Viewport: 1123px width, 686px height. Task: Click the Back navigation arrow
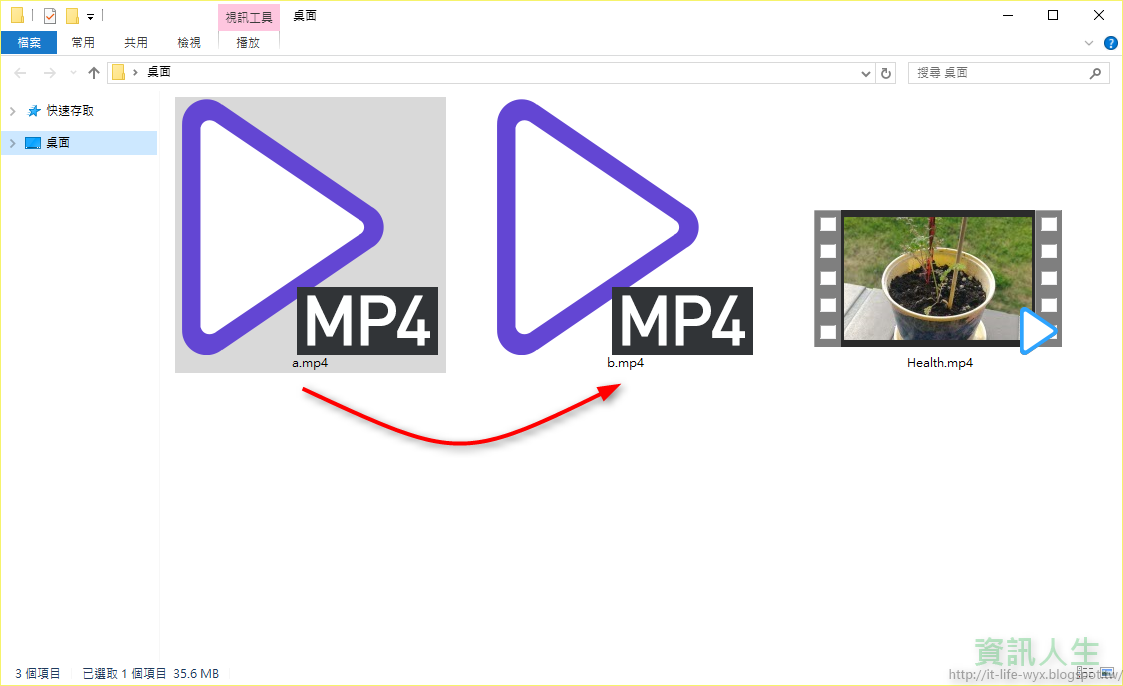coord(19,72)
